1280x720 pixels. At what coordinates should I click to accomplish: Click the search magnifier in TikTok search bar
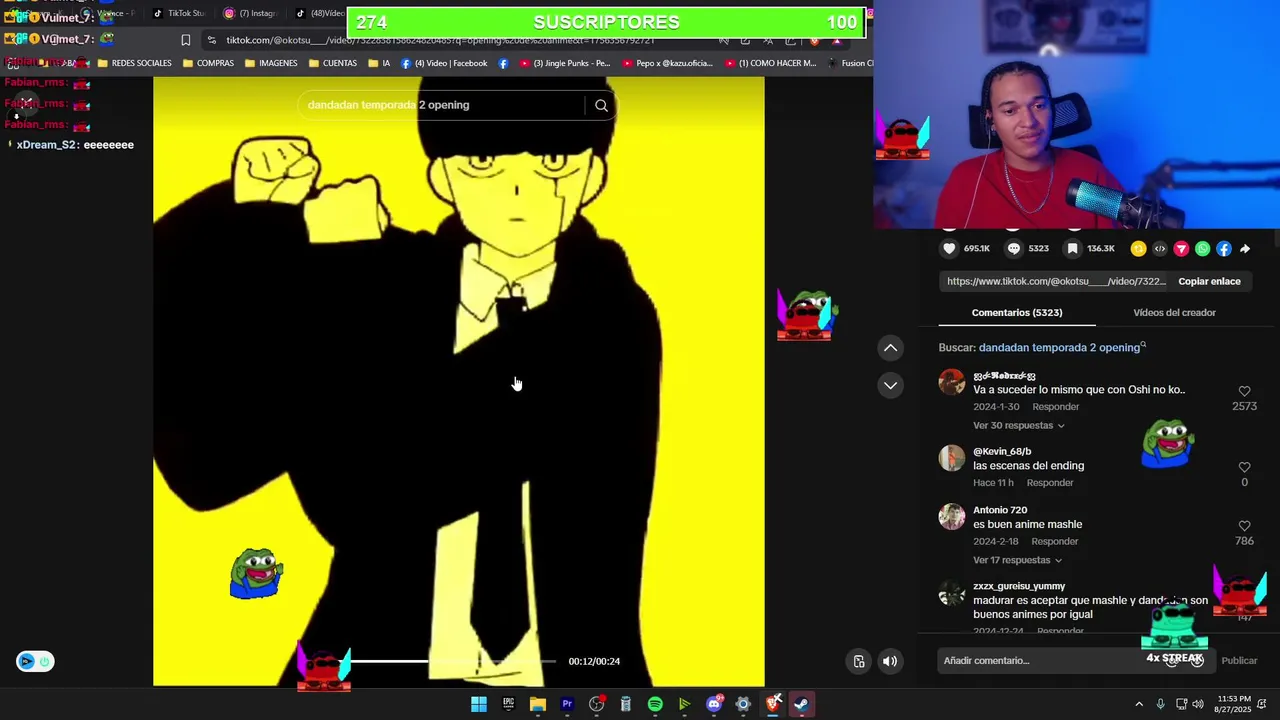(x=601, y=105)
